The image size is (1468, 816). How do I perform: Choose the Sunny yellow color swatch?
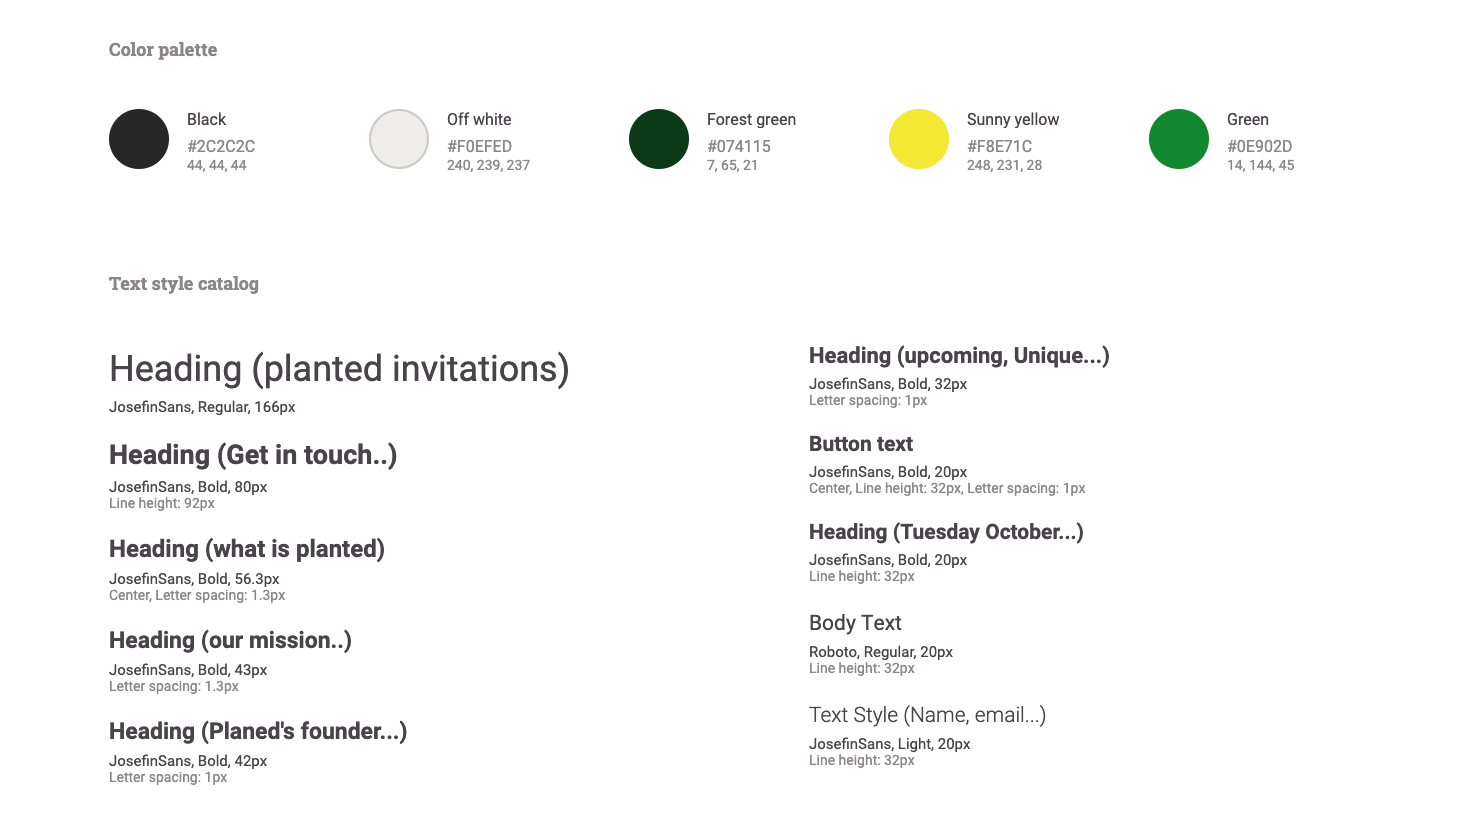tap(919, 139)
